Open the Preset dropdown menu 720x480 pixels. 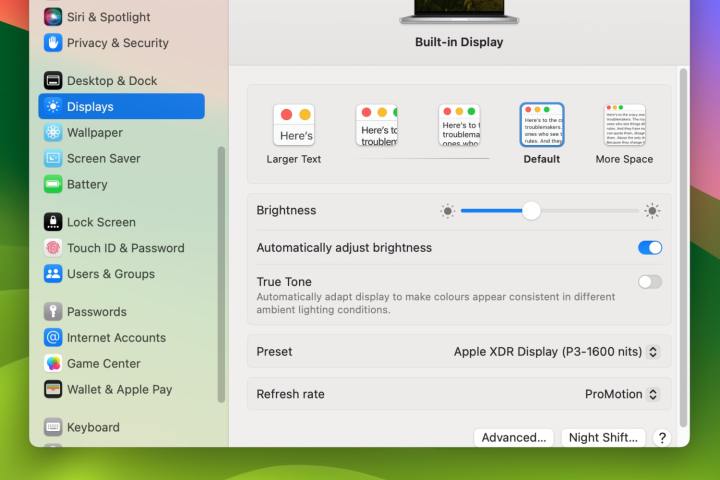coord(557,351)
